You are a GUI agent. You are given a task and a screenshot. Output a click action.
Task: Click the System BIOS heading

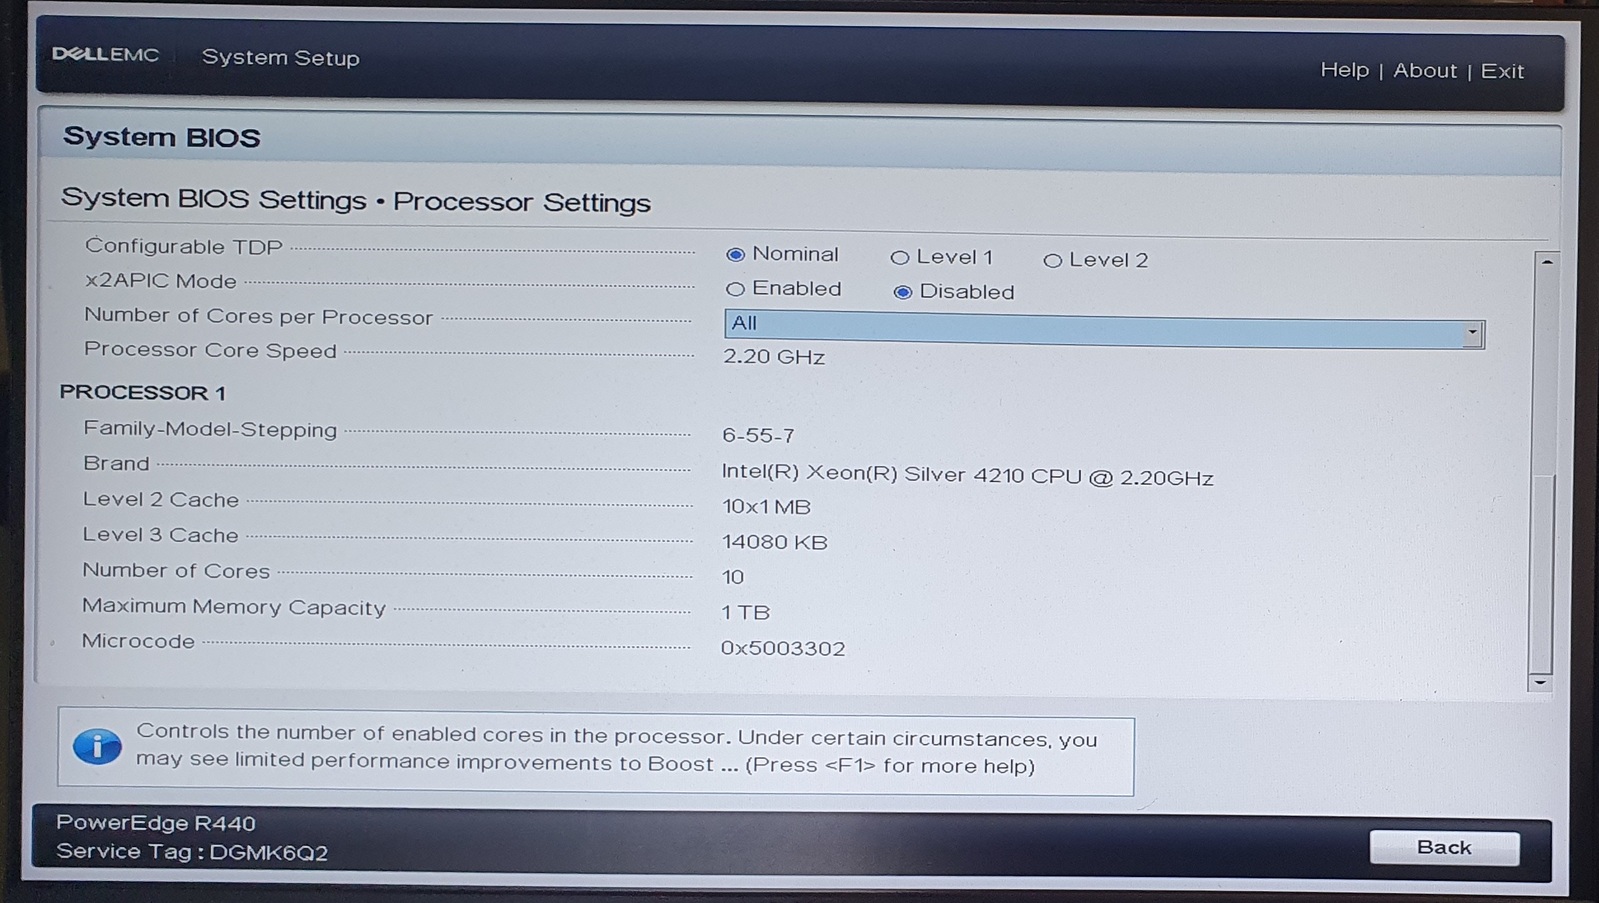(x=161, y=137)
